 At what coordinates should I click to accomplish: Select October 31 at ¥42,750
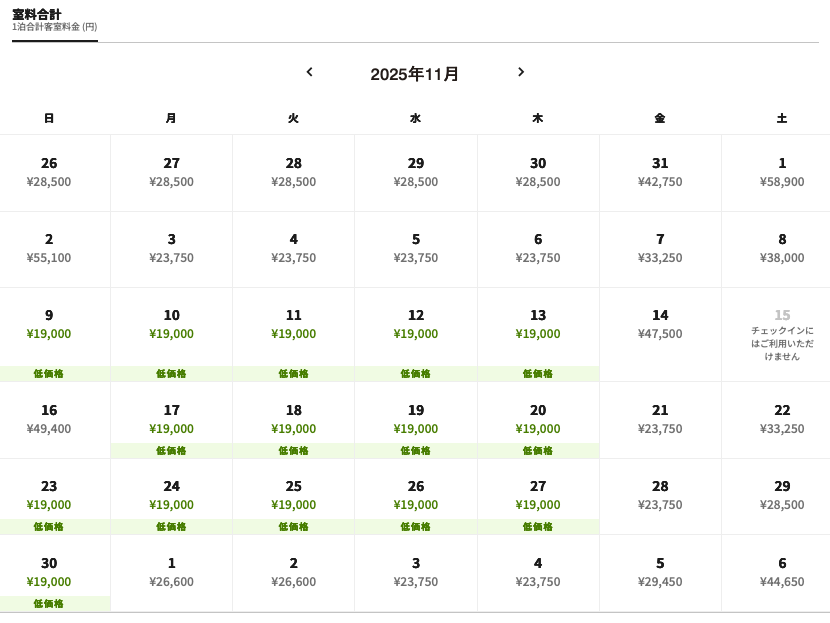click(659, 172)
